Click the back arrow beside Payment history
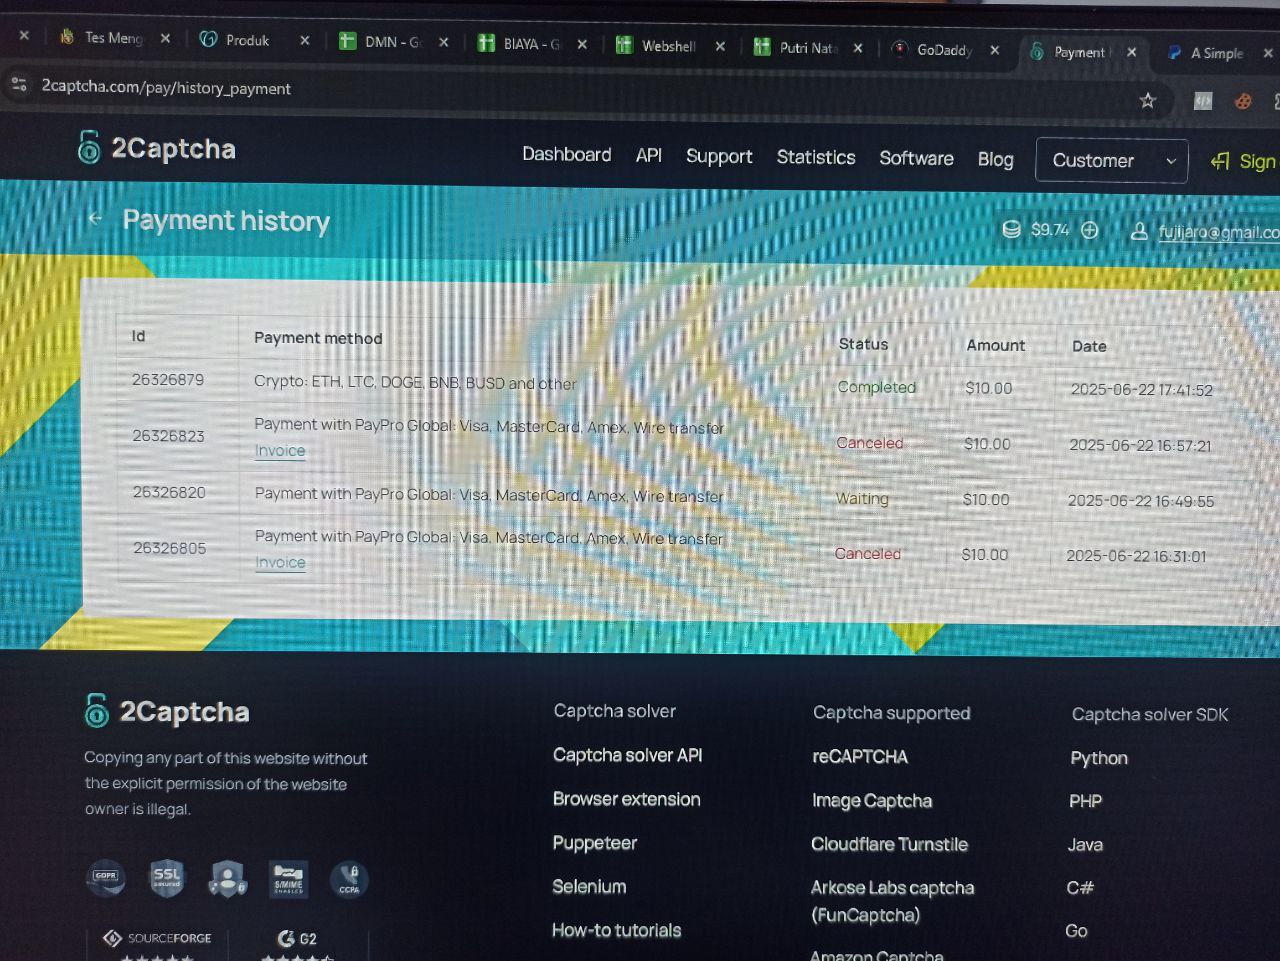This screenshot has width=1280, height=961. [95, 219]
